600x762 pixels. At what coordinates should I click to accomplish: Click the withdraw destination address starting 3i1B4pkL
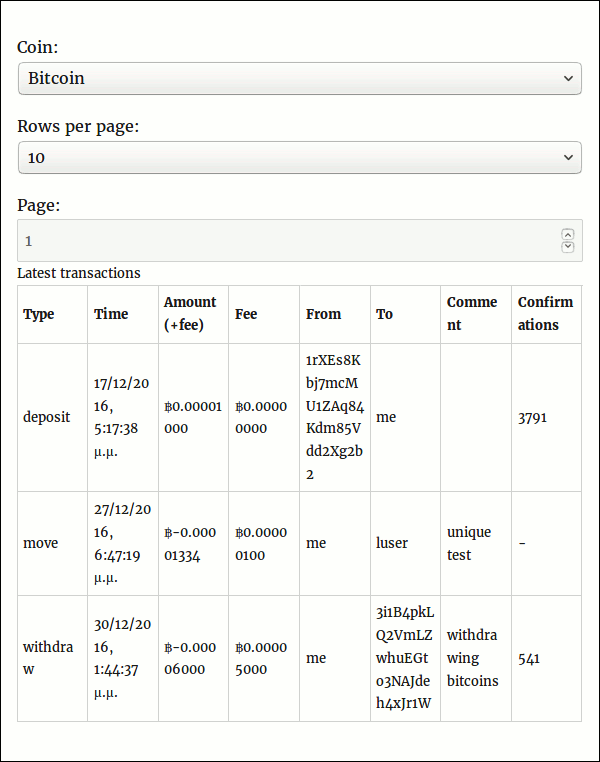[404, 658]
